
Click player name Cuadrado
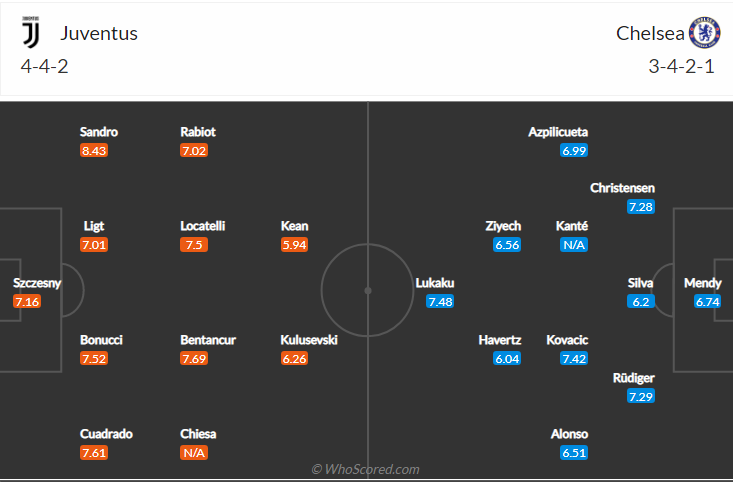click(x=106, y=434)
